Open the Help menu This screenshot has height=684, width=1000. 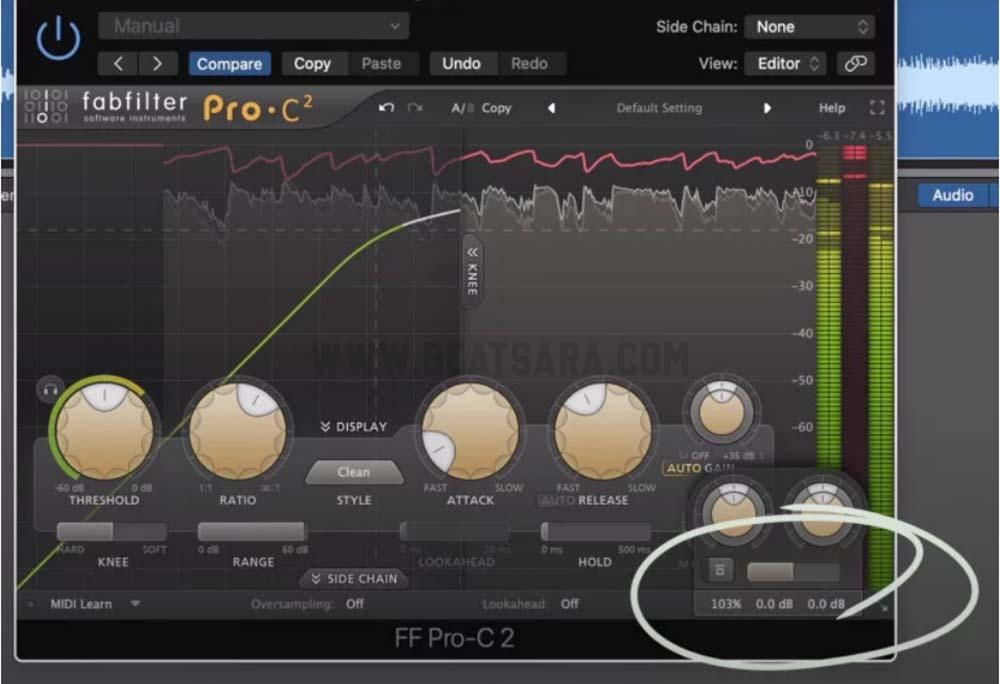pos(832,108)
